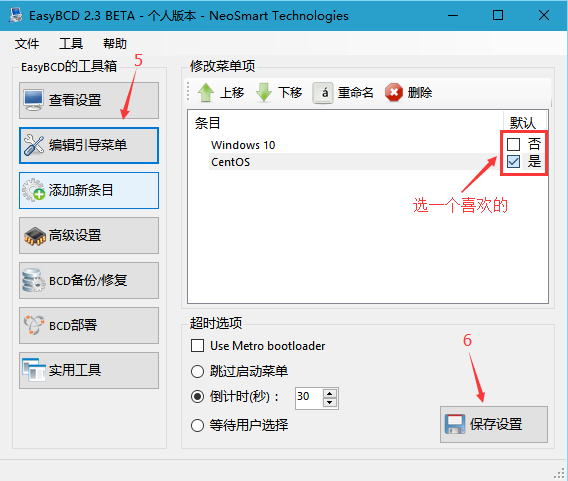
Task: Open the 工具 menu
Action: (71, 43)
